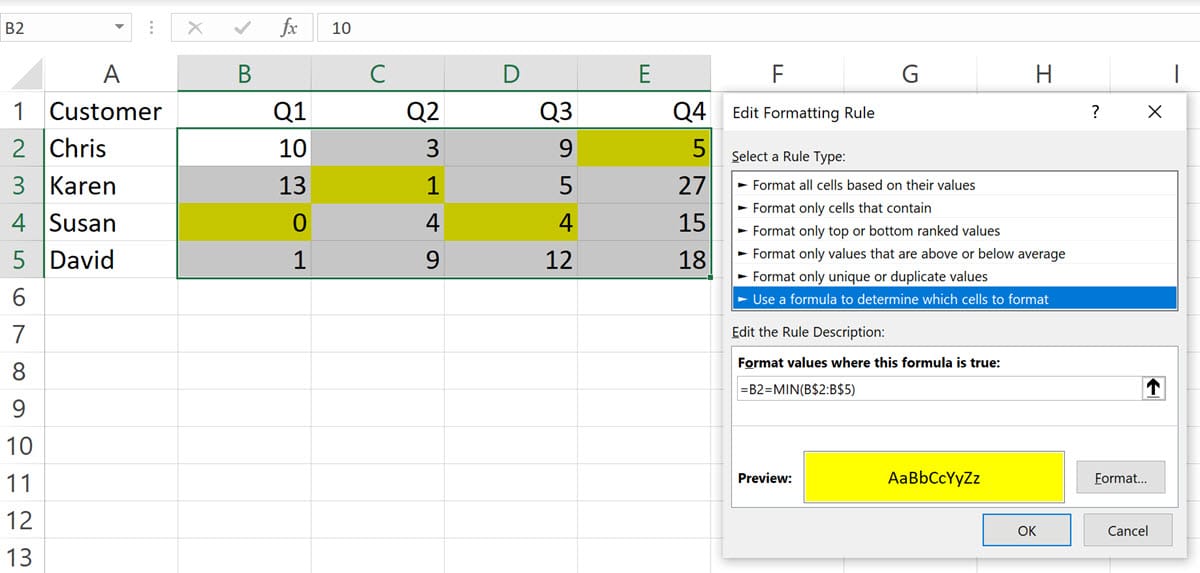Click the Help question mark in dialog
Image resolution: width=1200 pixels, height=573 pixels.
point(1093,112)
